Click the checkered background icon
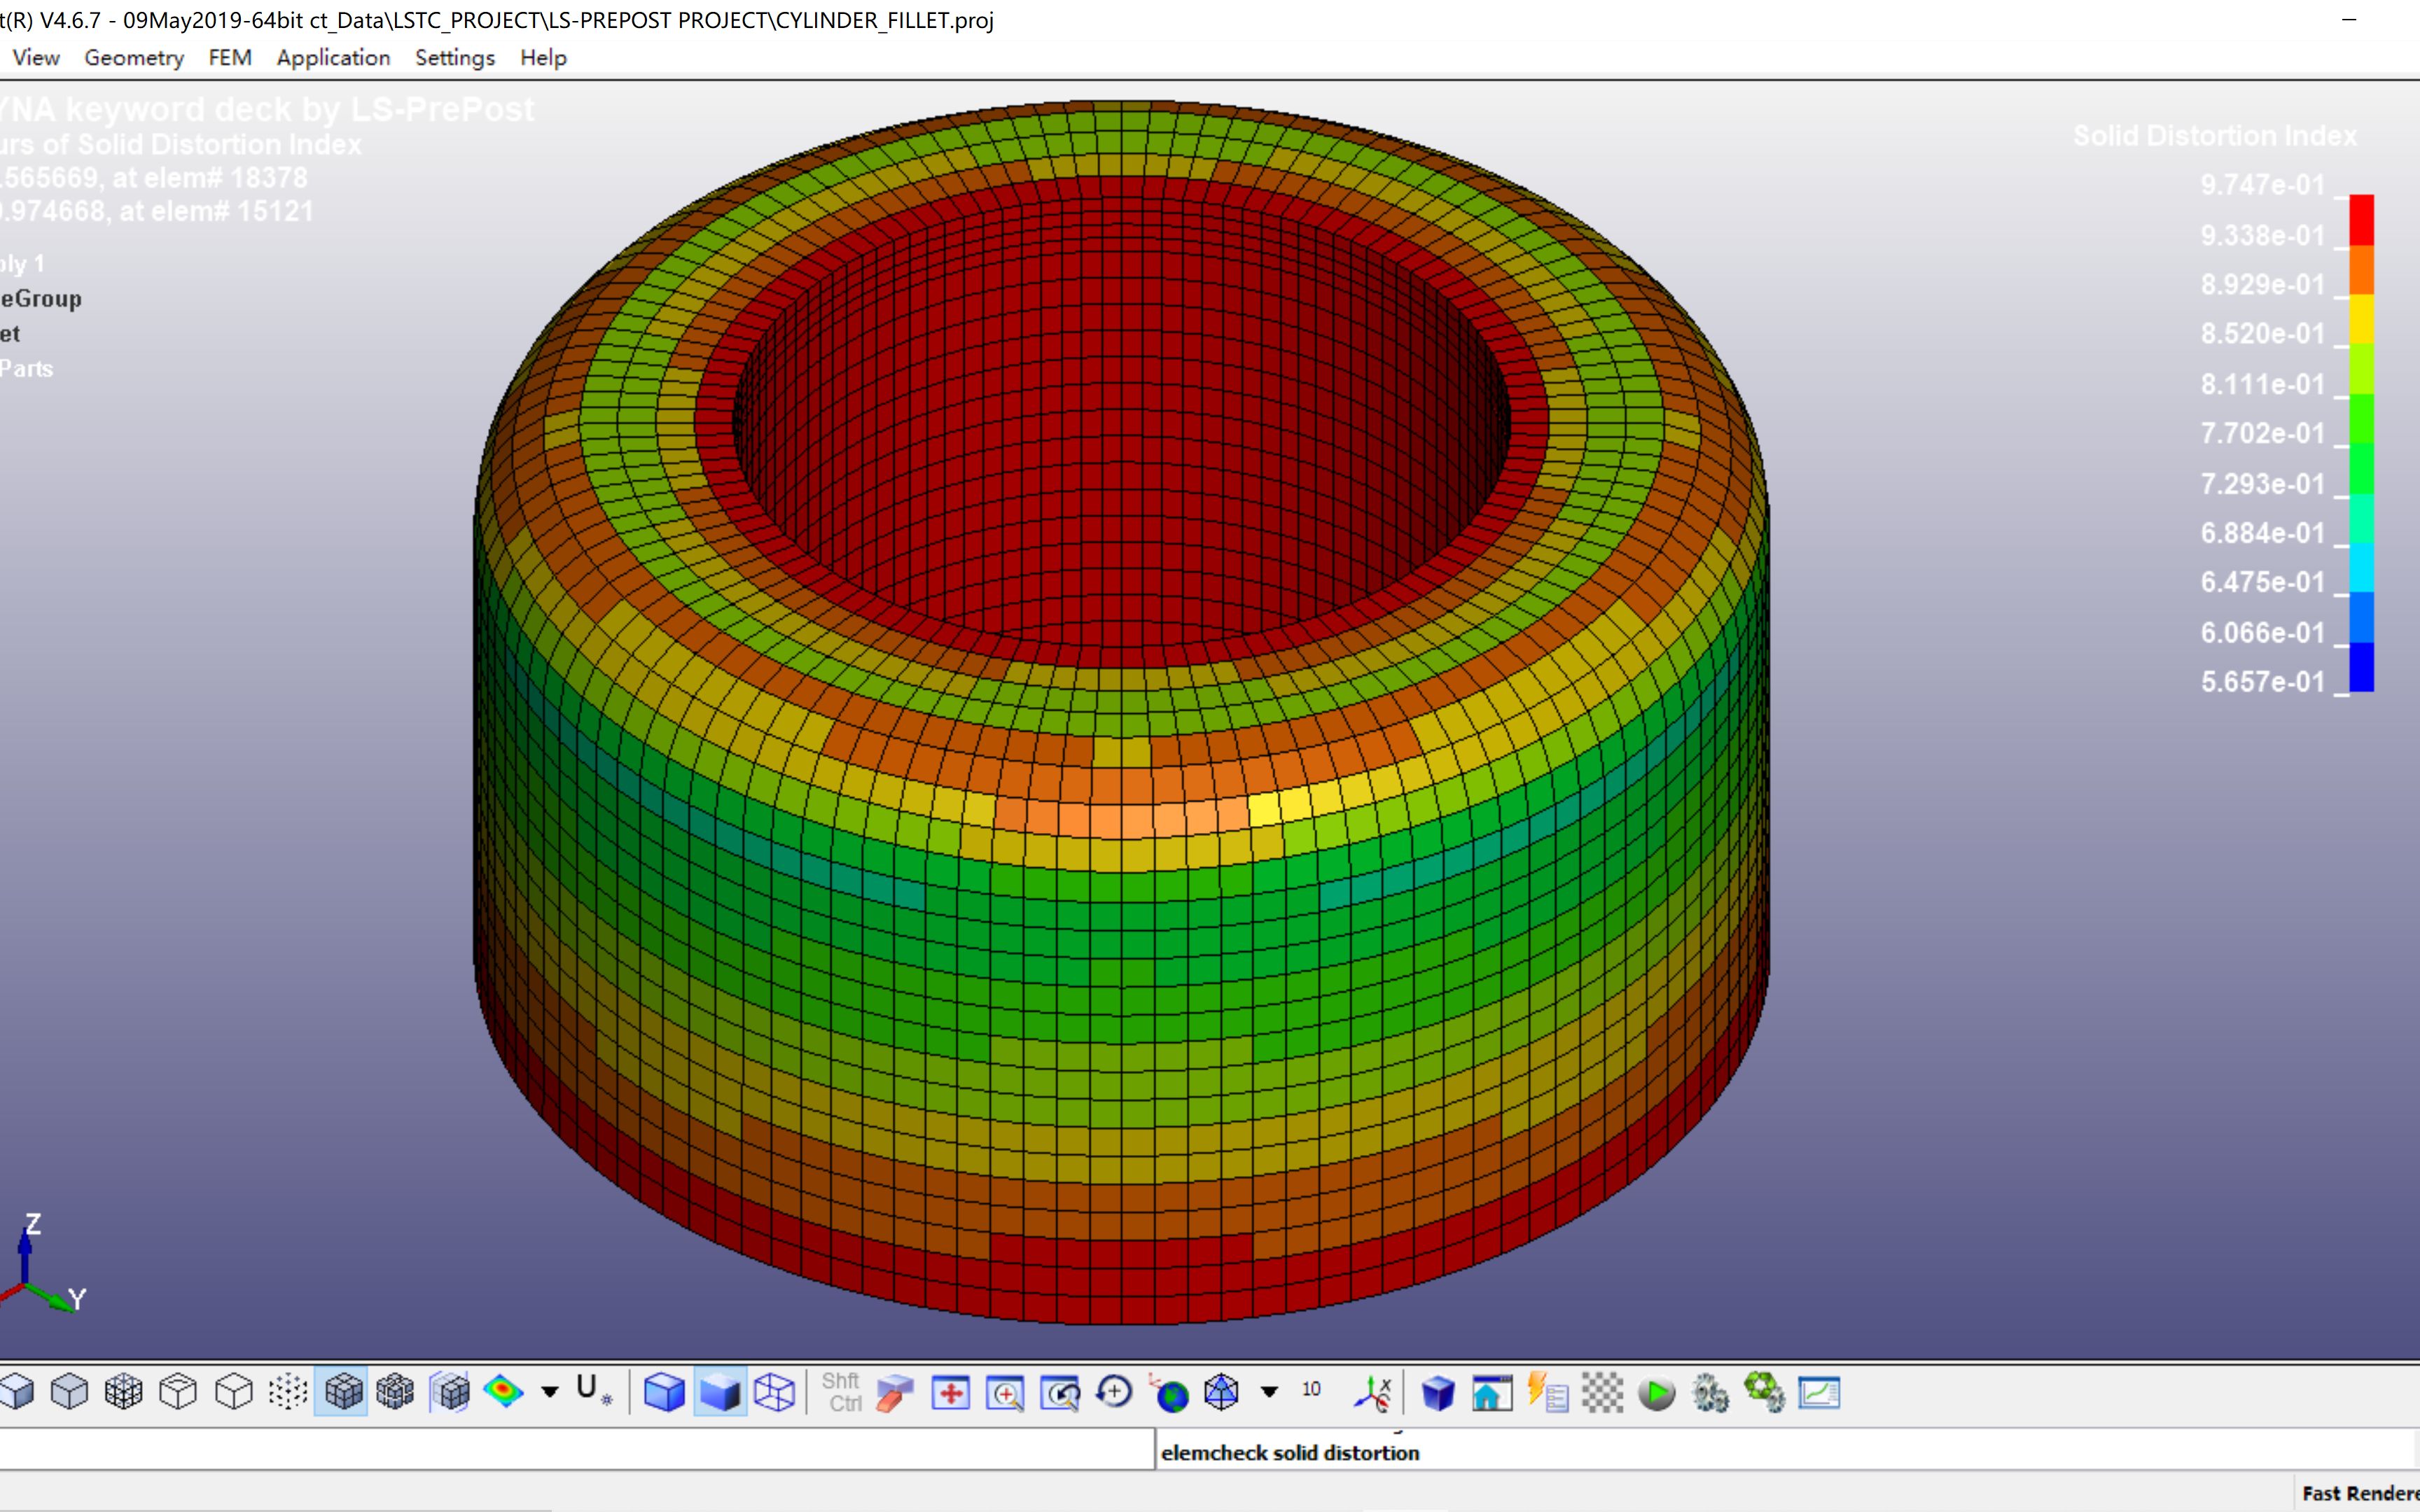 [1602, 1393]
